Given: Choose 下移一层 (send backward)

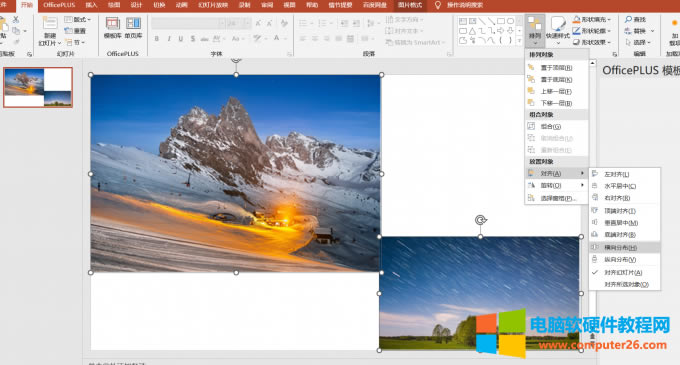Looking at the screenshot, I should pyautogui.click(x=556, y=103).
